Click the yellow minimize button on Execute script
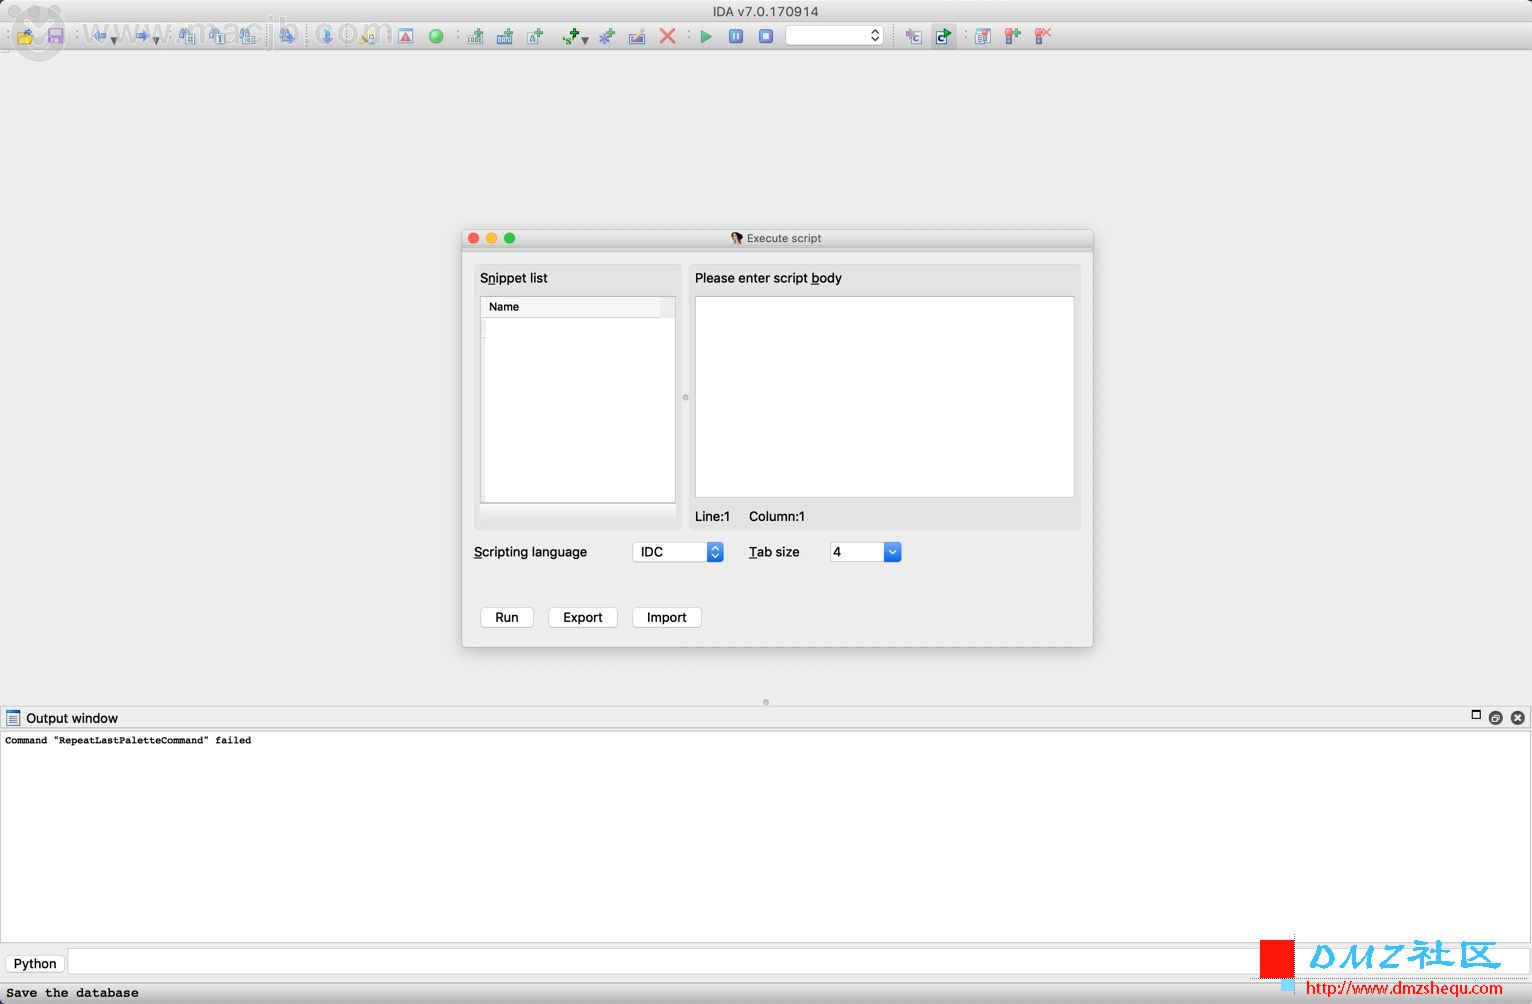 pyautogui.click(x=491, y=238)
